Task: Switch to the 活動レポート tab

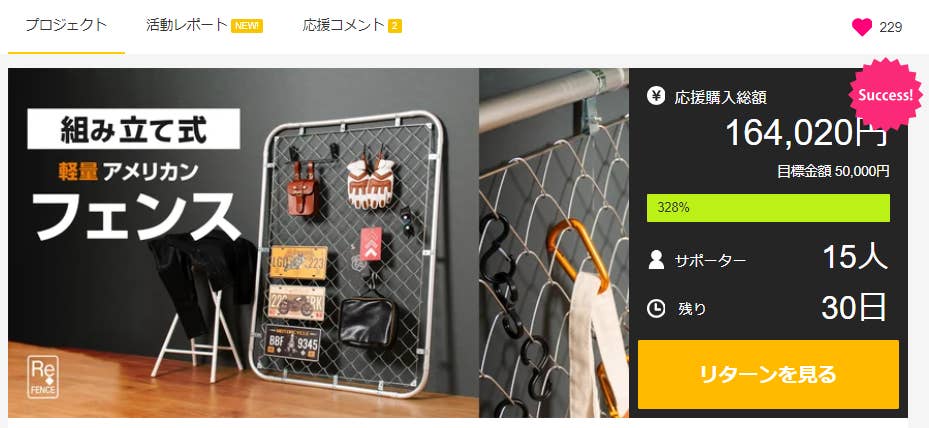Action: coord(187,25)
